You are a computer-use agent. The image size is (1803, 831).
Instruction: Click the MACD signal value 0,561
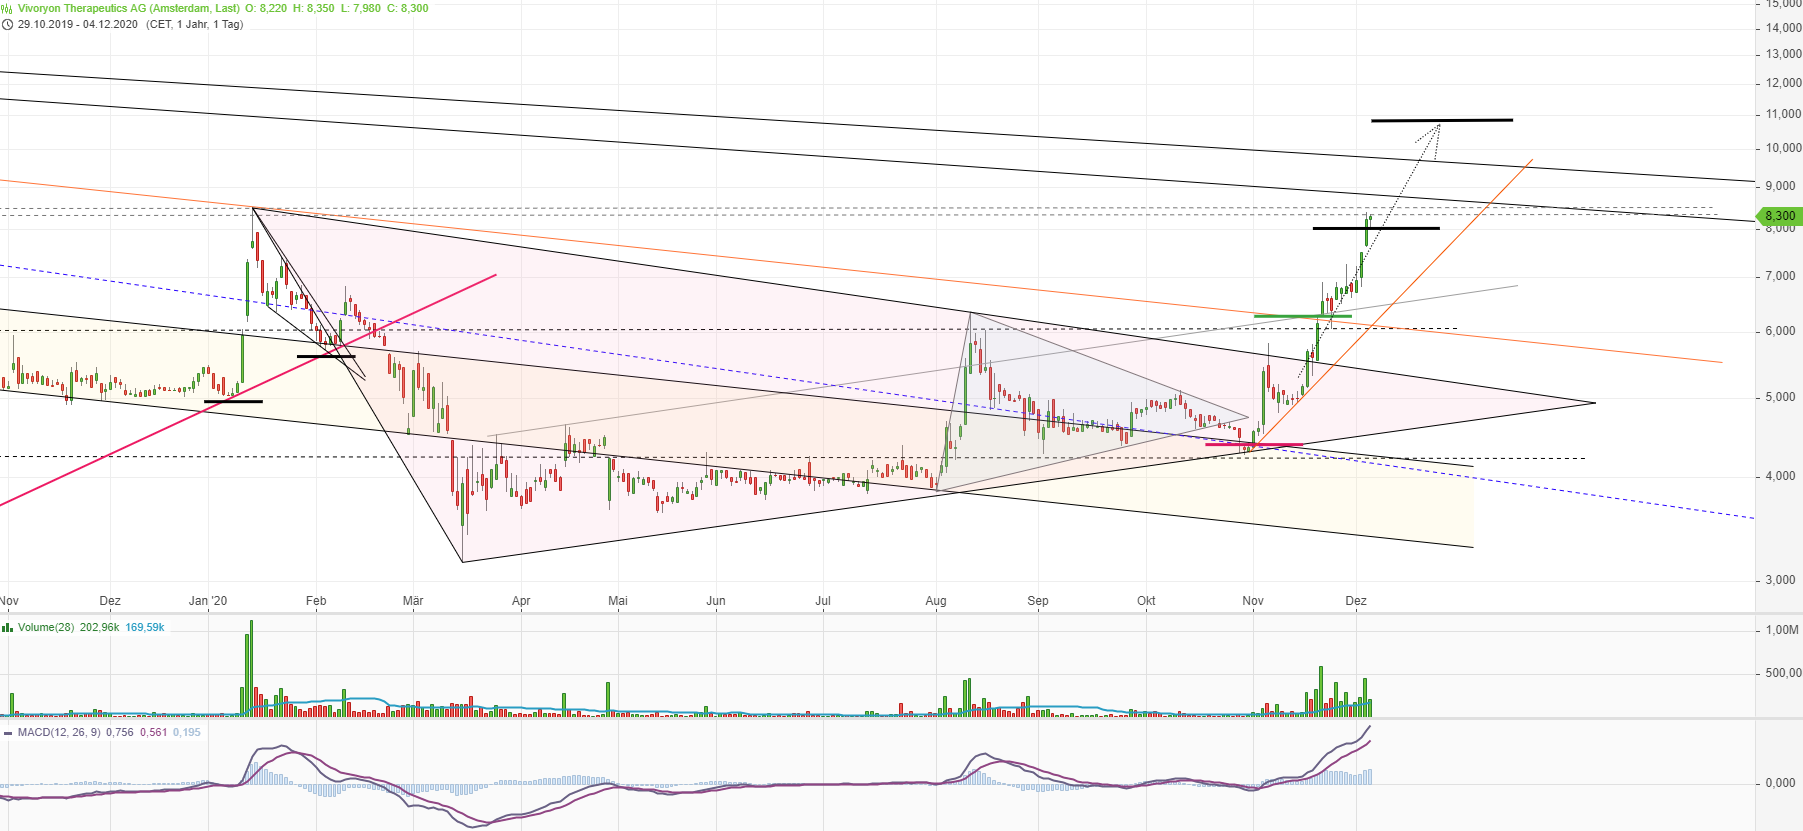154,732
